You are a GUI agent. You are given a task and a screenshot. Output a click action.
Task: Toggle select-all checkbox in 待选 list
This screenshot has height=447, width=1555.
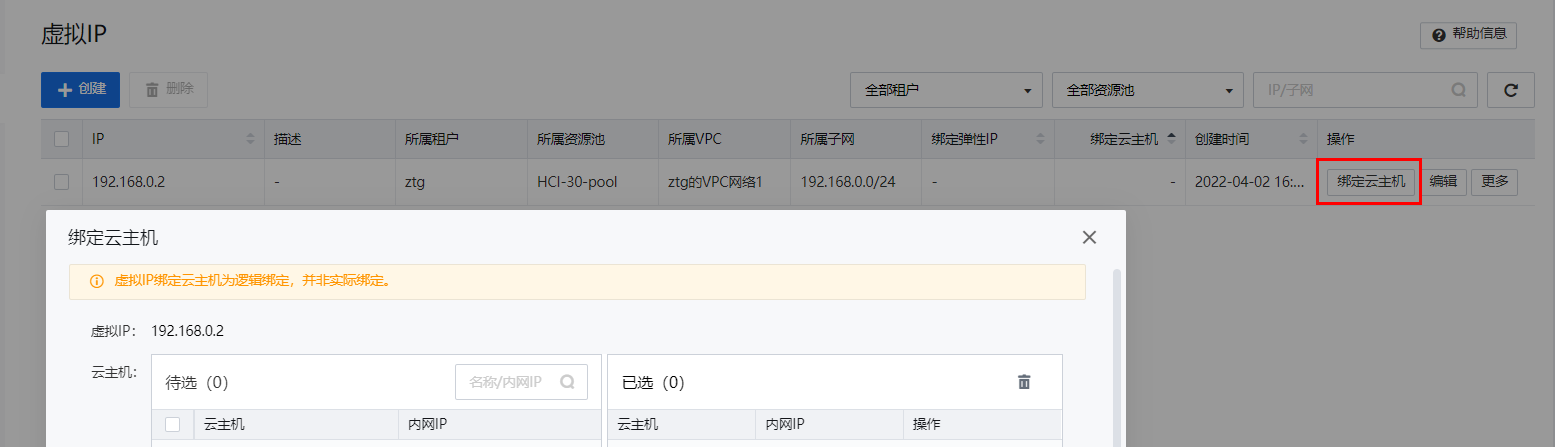(172, 425)
